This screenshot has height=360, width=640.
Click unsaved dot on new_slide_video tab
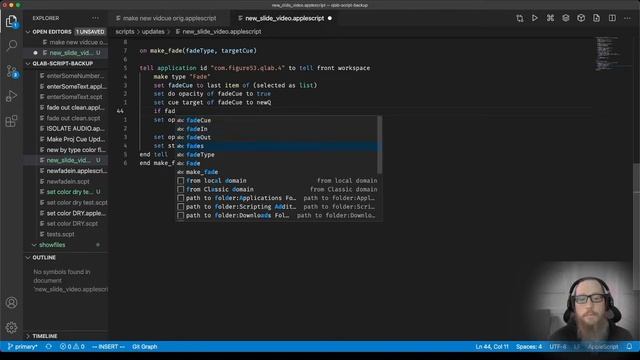coord(330,18)
